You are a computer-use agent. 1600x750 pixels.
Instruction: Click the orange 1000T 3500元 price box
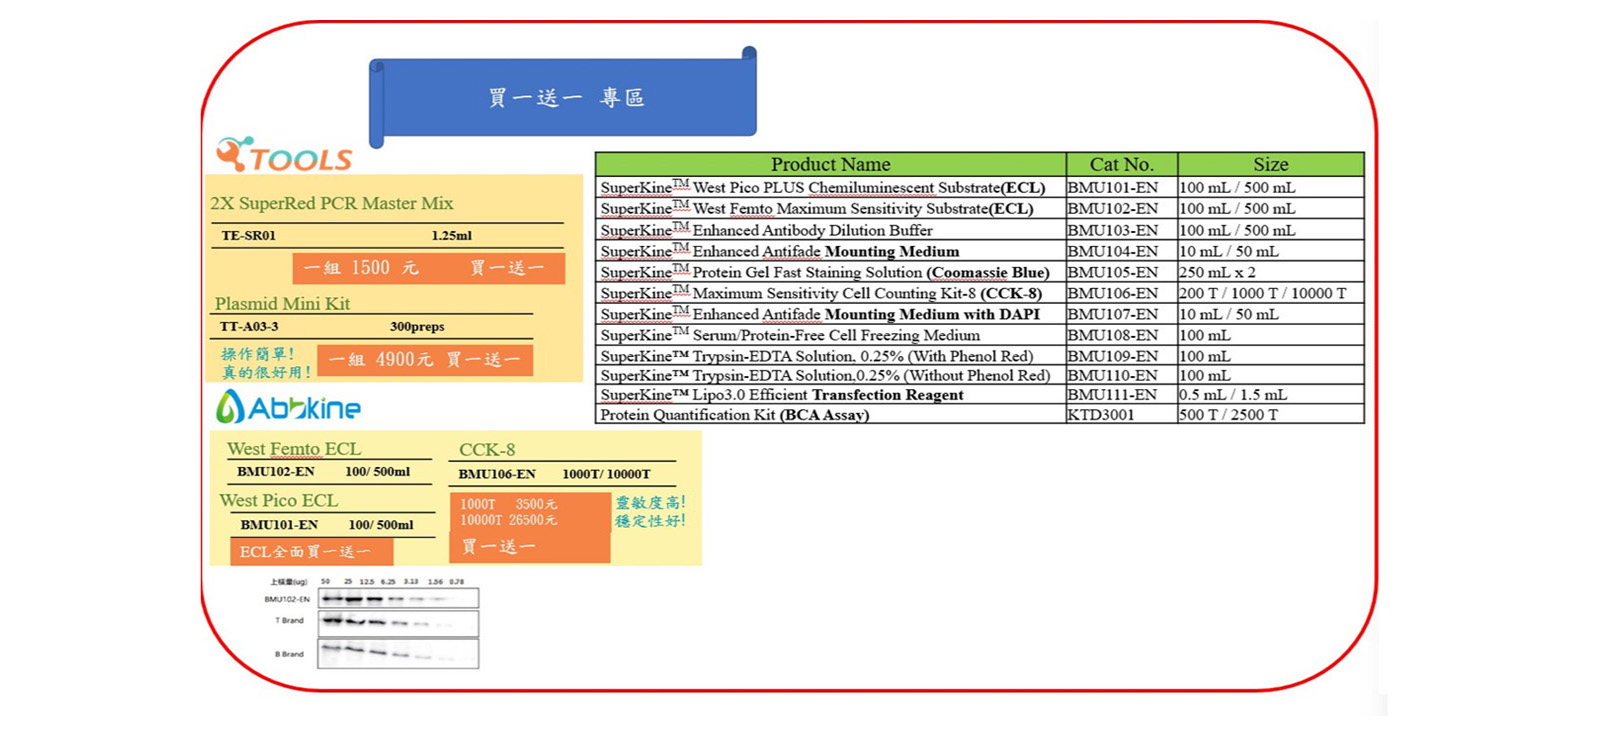530,527
